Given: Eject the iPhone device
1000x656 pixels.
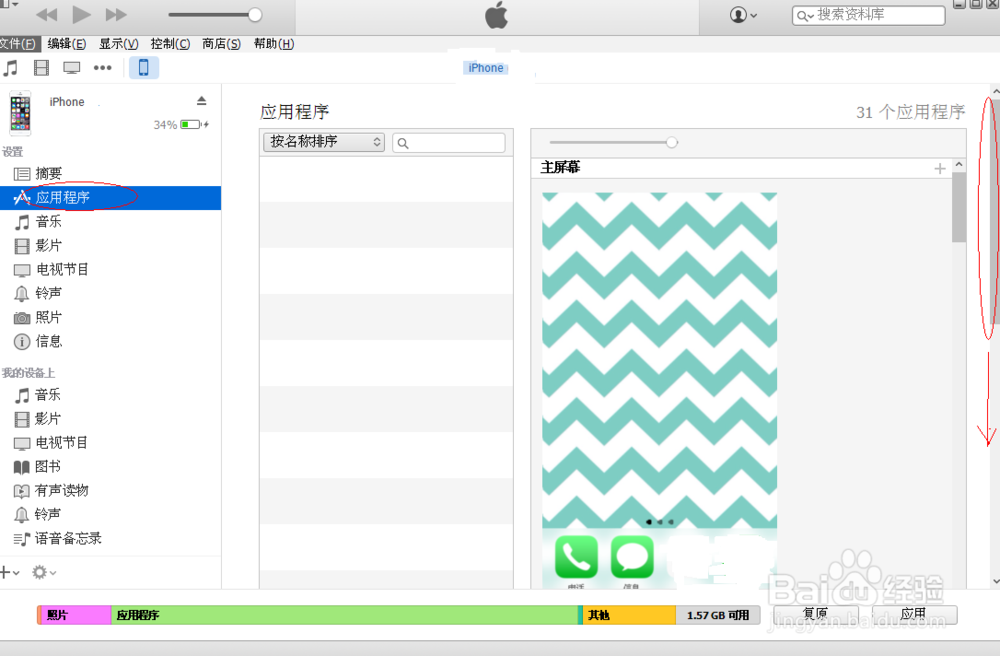Looking at the screenshot, I should pyautogui.click(x=202, y=101).
